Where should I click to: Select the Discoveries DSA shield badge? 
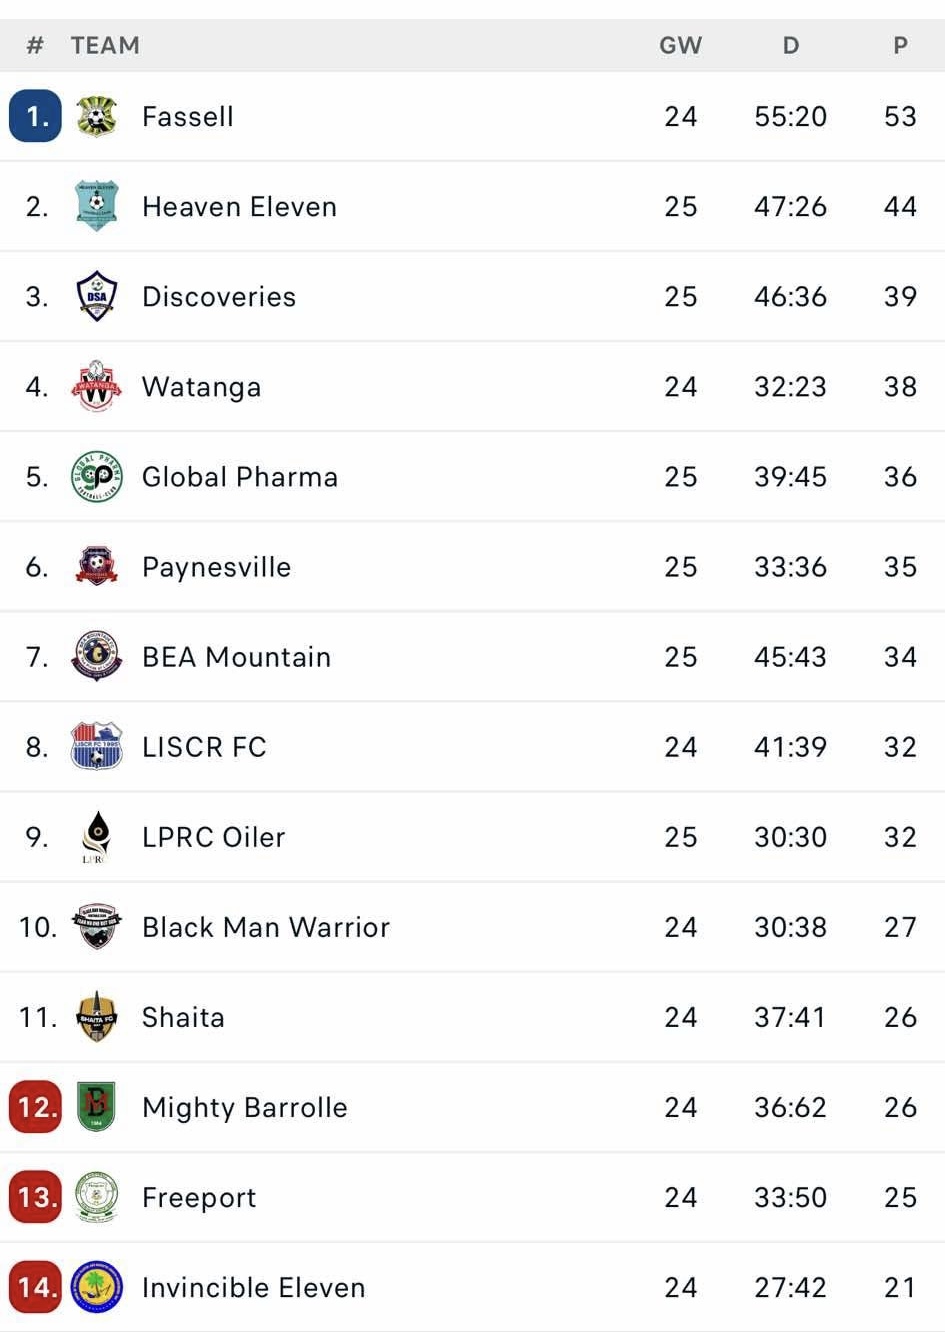tap(97, 296)
